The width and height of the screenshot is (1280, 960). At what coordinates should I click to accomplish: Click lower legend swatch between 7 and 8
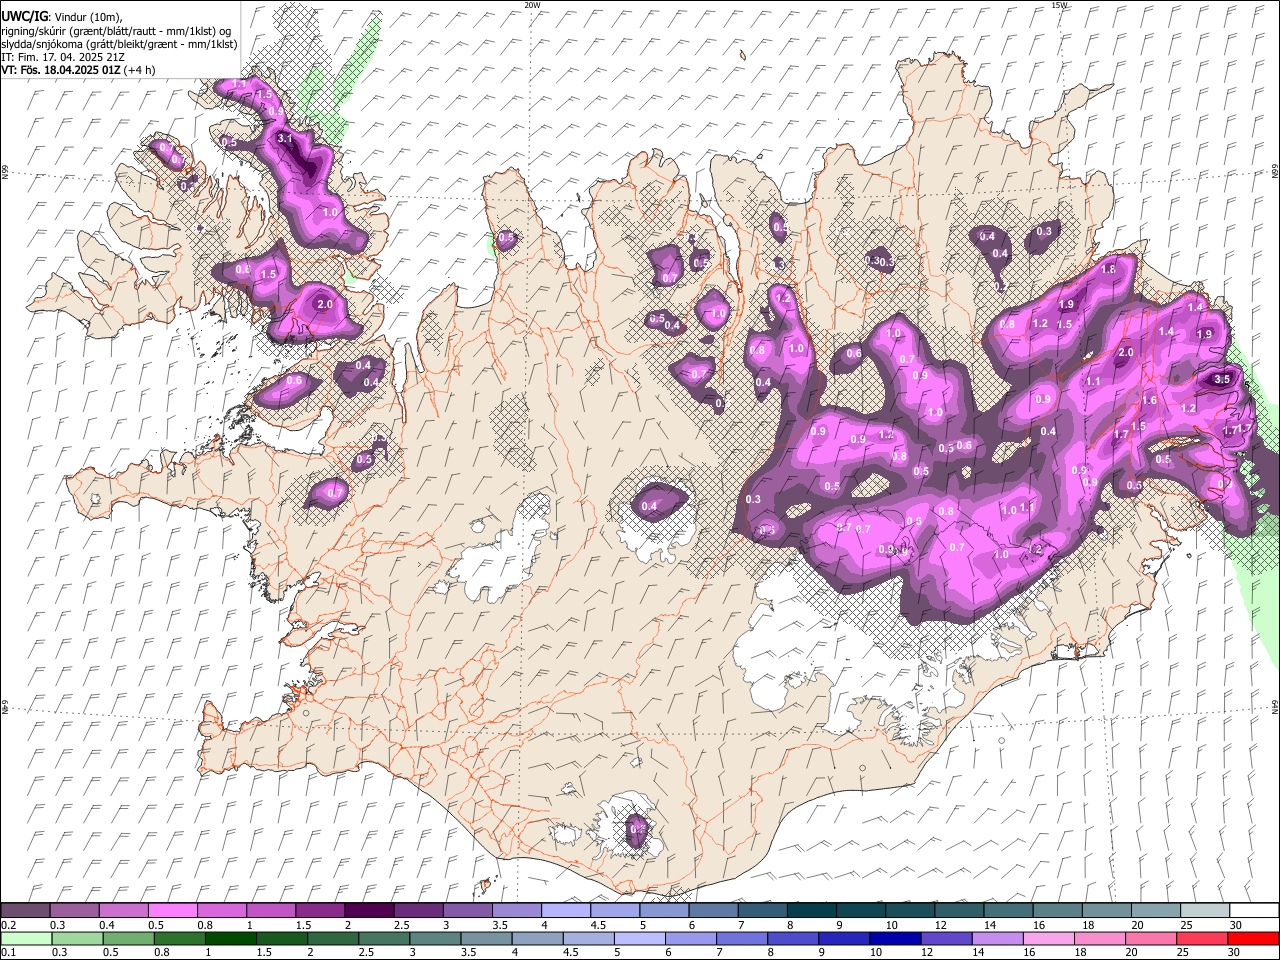742,938
